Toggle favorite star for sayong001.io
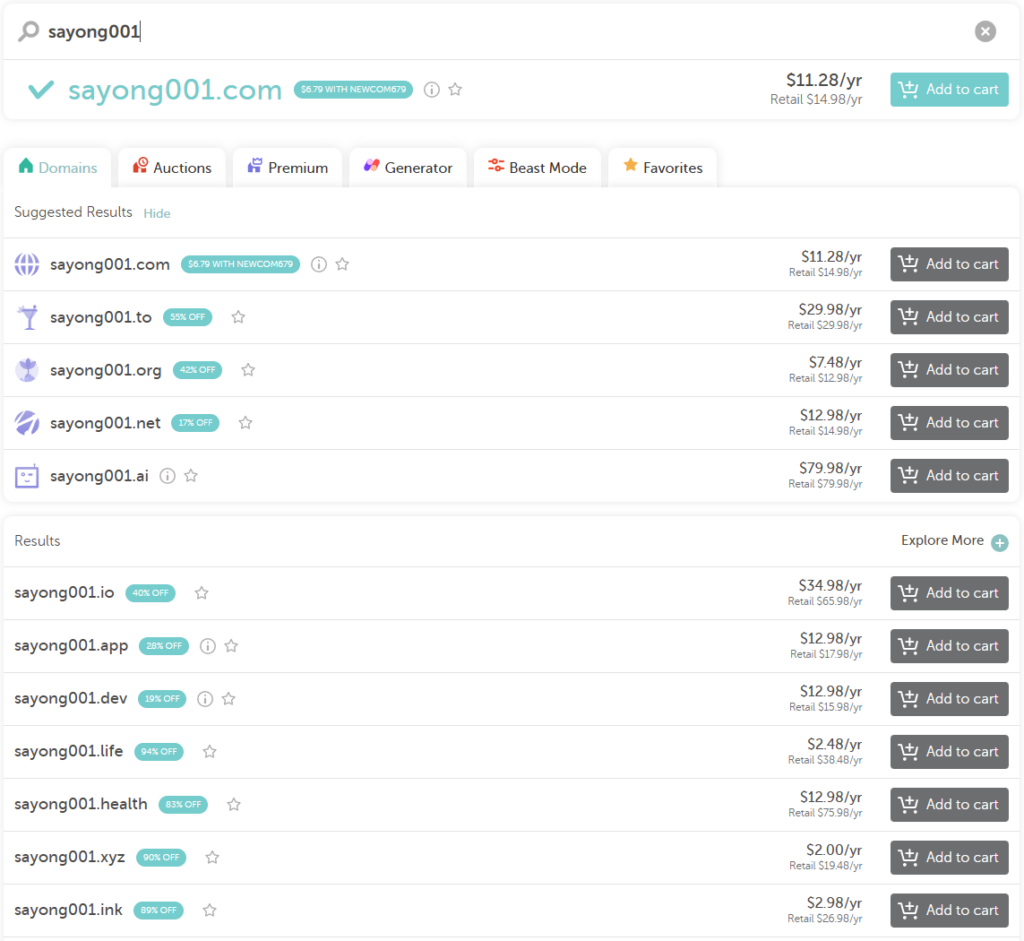Viewport: 1024px width, 941px height. pos(201,593)
